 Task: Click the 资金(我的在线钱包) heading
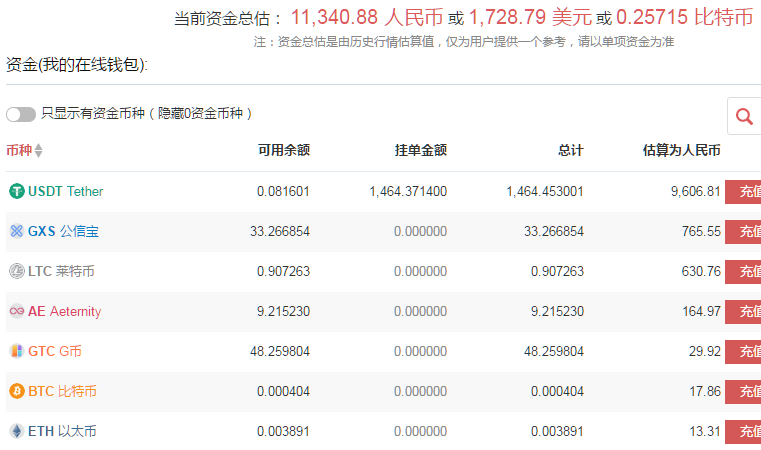coord(77,64)
